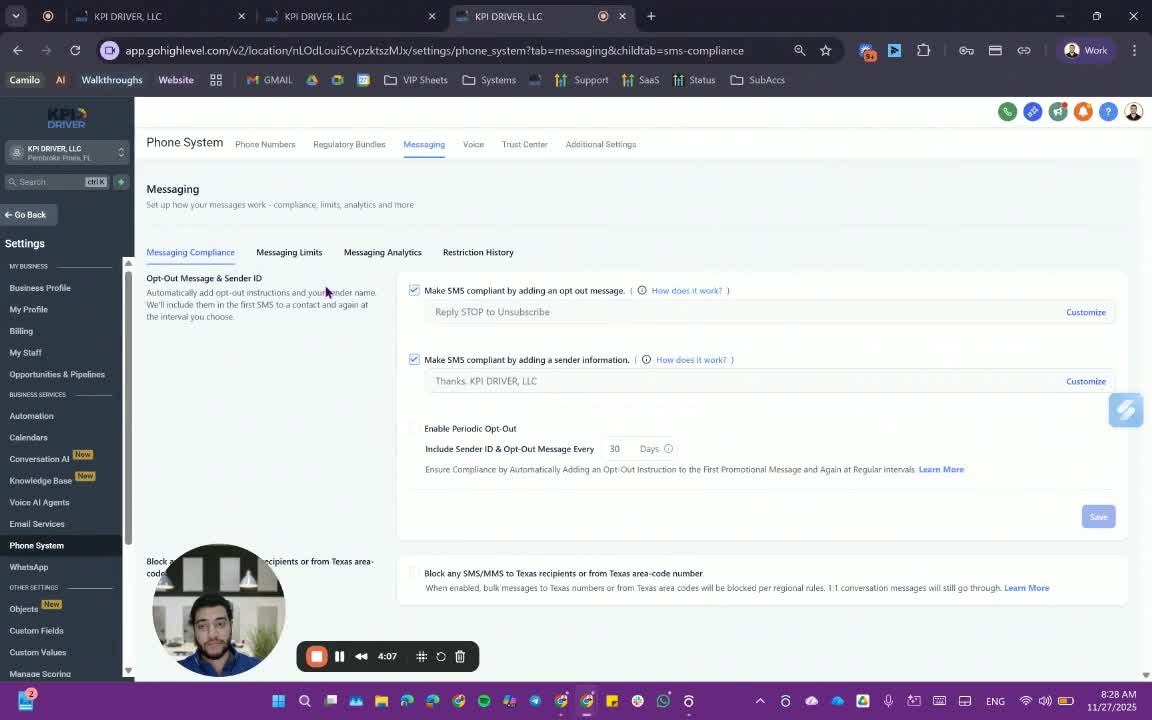This screenshot has width=1152, height=720.
Task: Click the green quick-add icon beside search
Action: (x=121, y=181)
